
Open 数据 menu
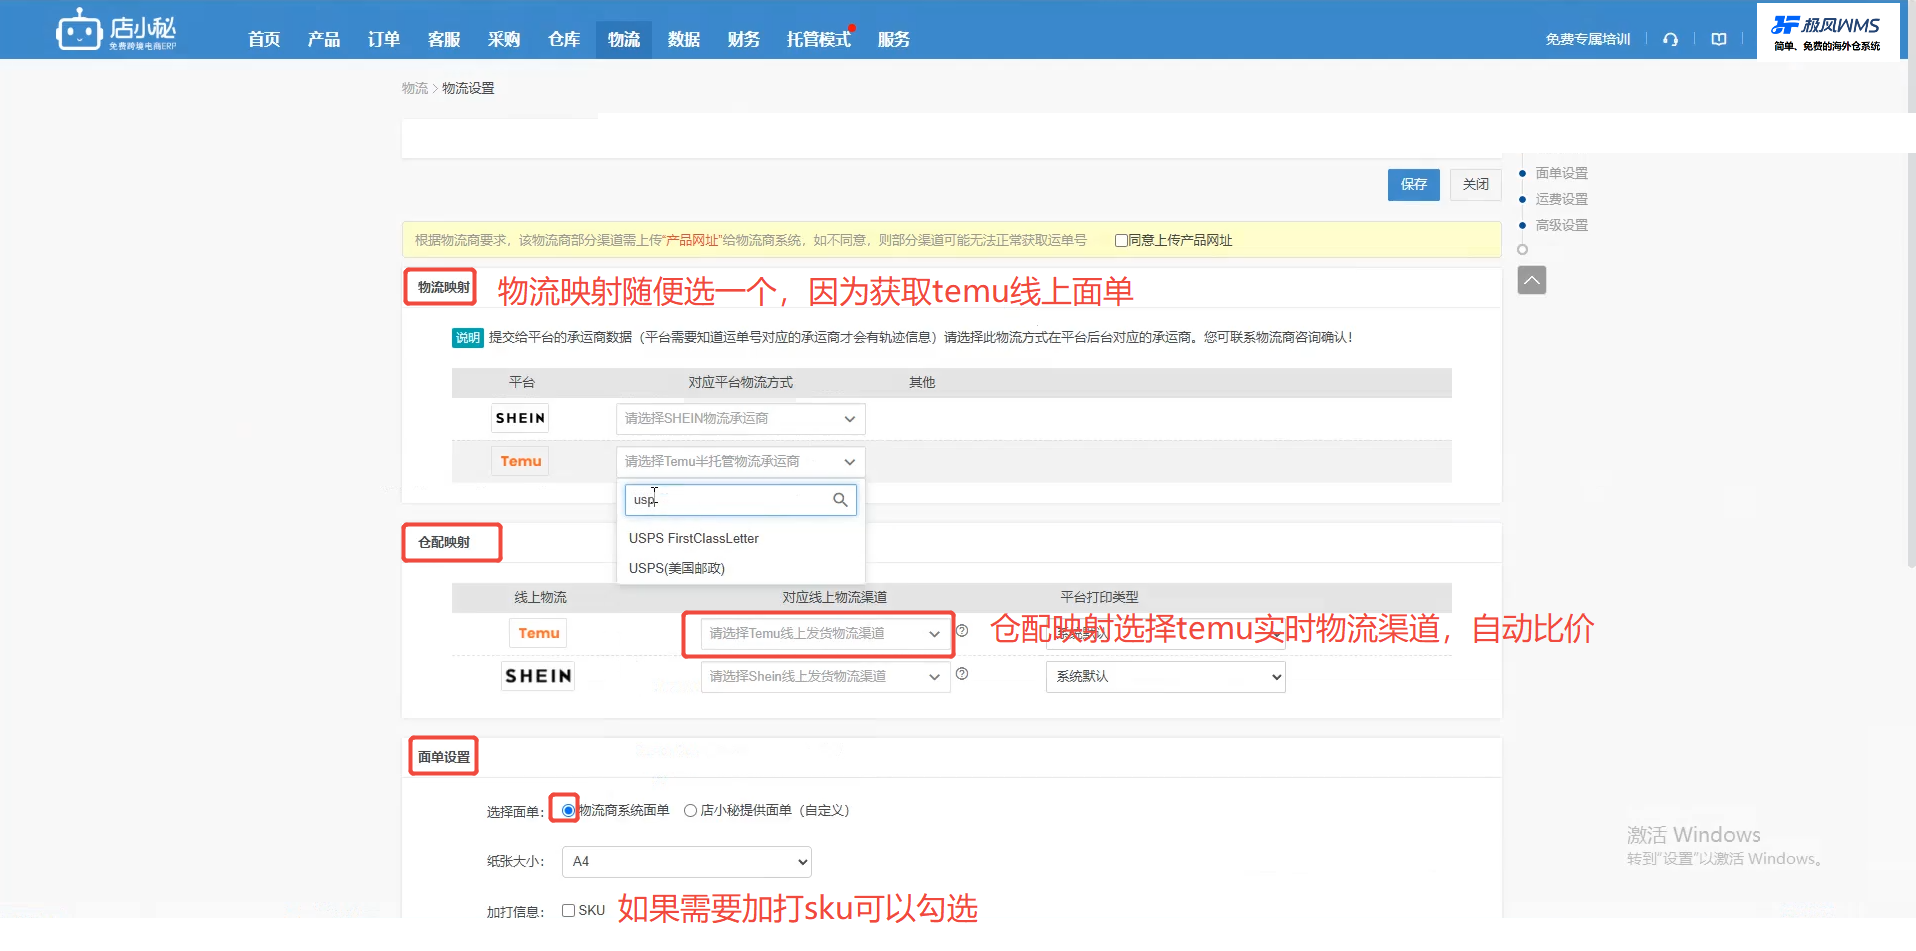pyautogui.click(x=684, y=39)
